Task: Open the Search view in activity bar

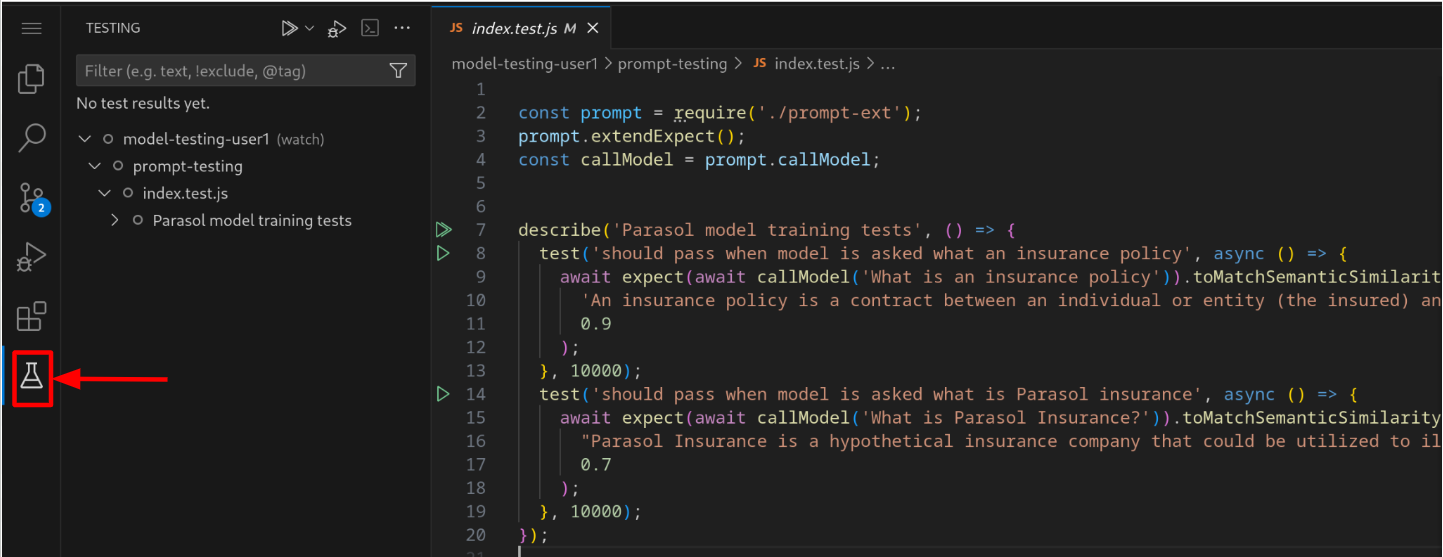Action: 32,138
